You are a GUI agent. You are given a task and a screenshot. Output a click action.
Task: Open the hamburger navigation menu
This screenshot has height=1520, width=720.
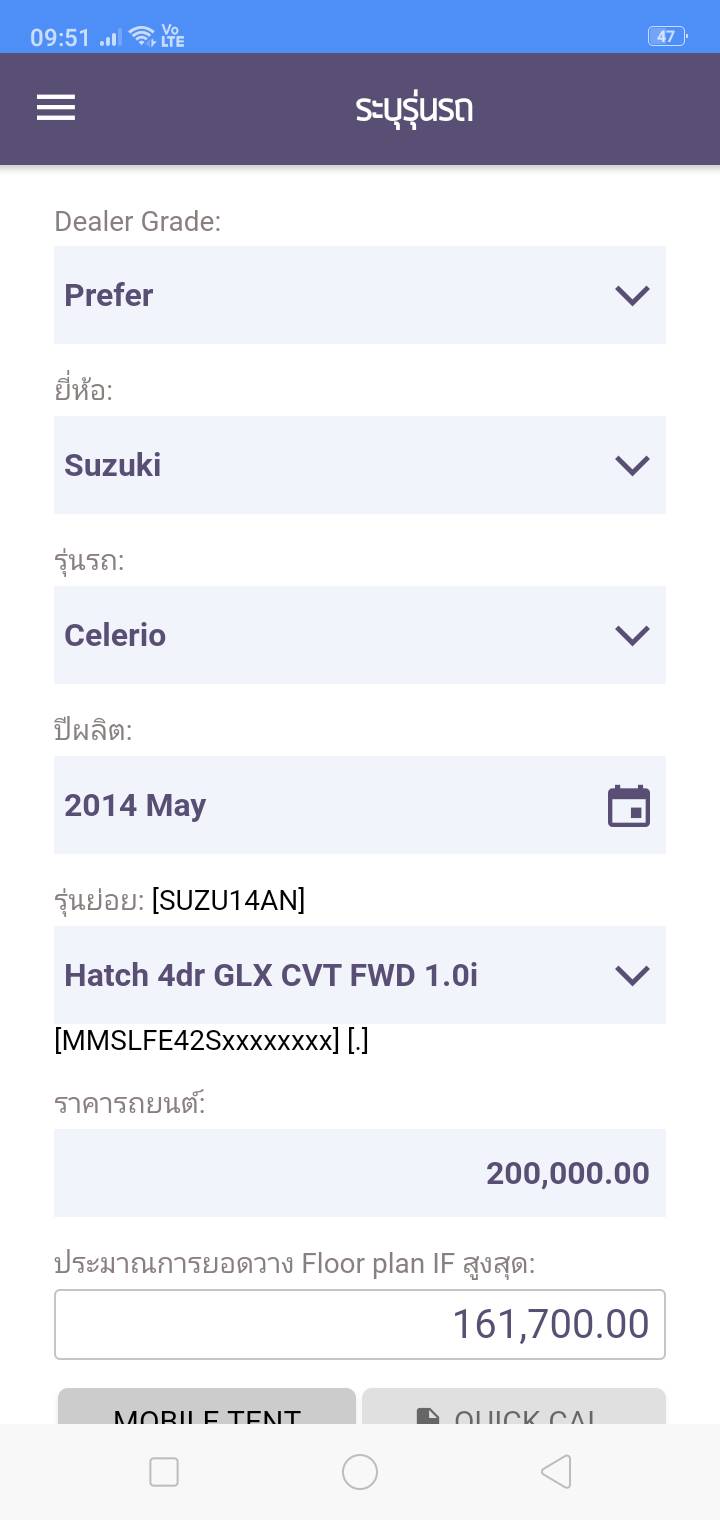[x=56, y=108]
